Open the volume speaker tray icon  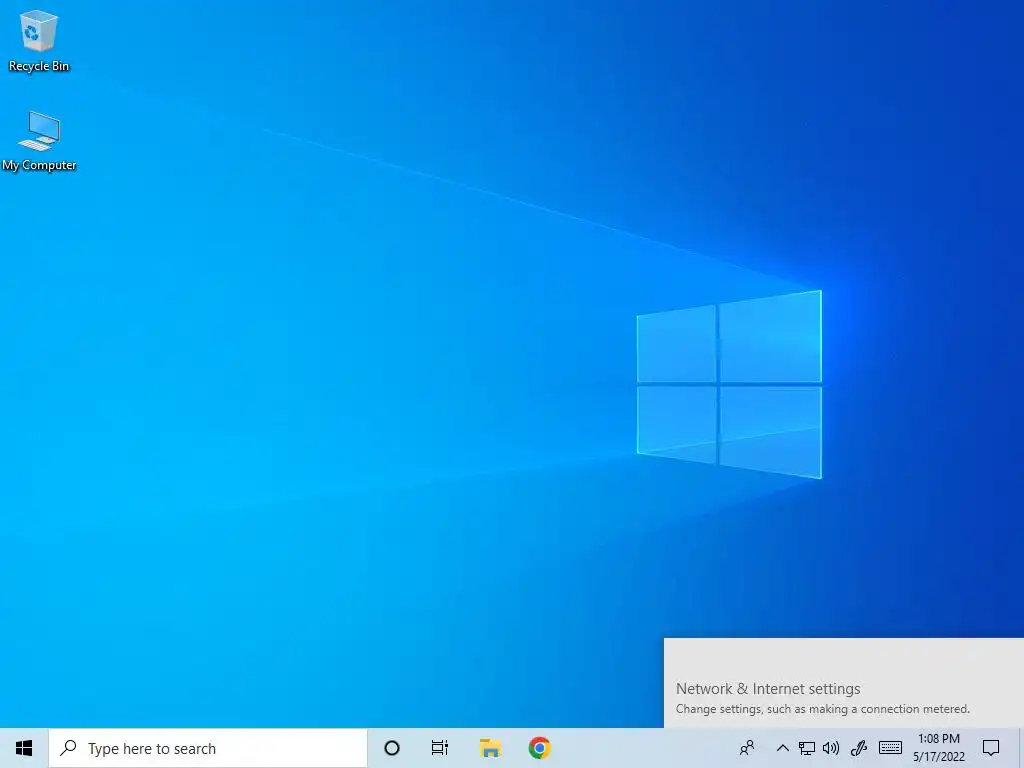point(831,748)
